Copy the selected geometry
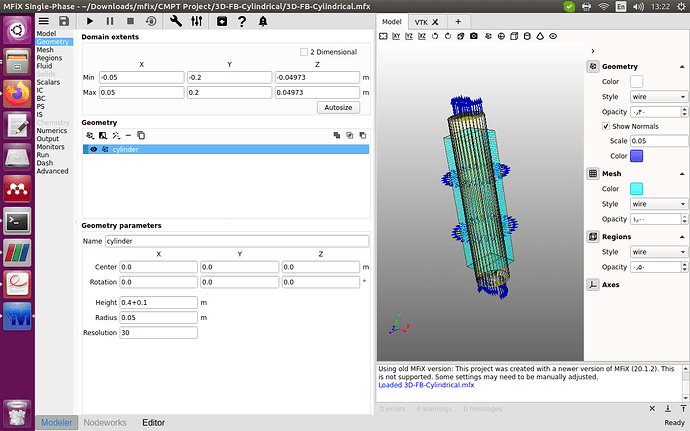 [141, 136]
